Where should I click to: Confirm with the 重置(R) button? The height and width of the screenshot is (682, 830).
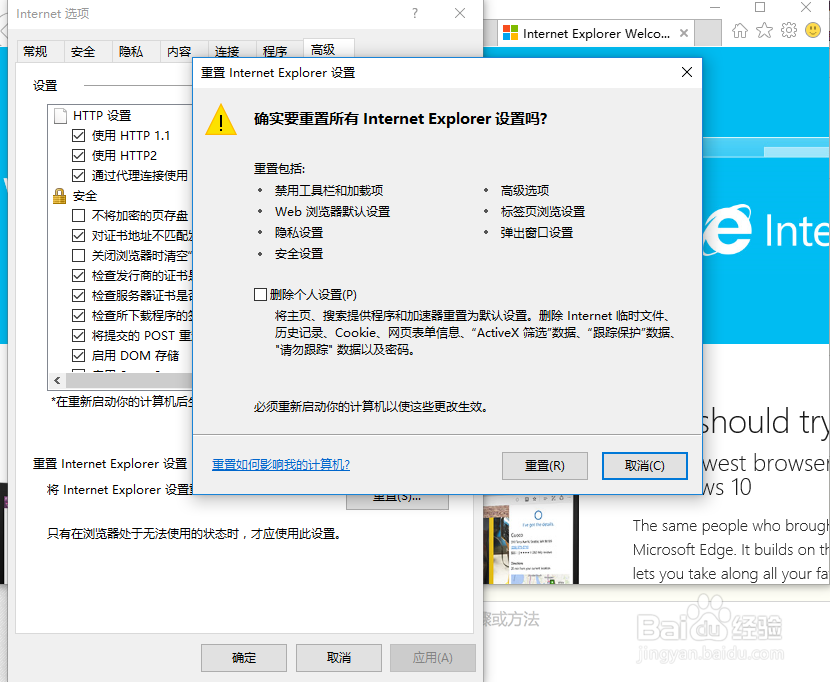[545, 465]
